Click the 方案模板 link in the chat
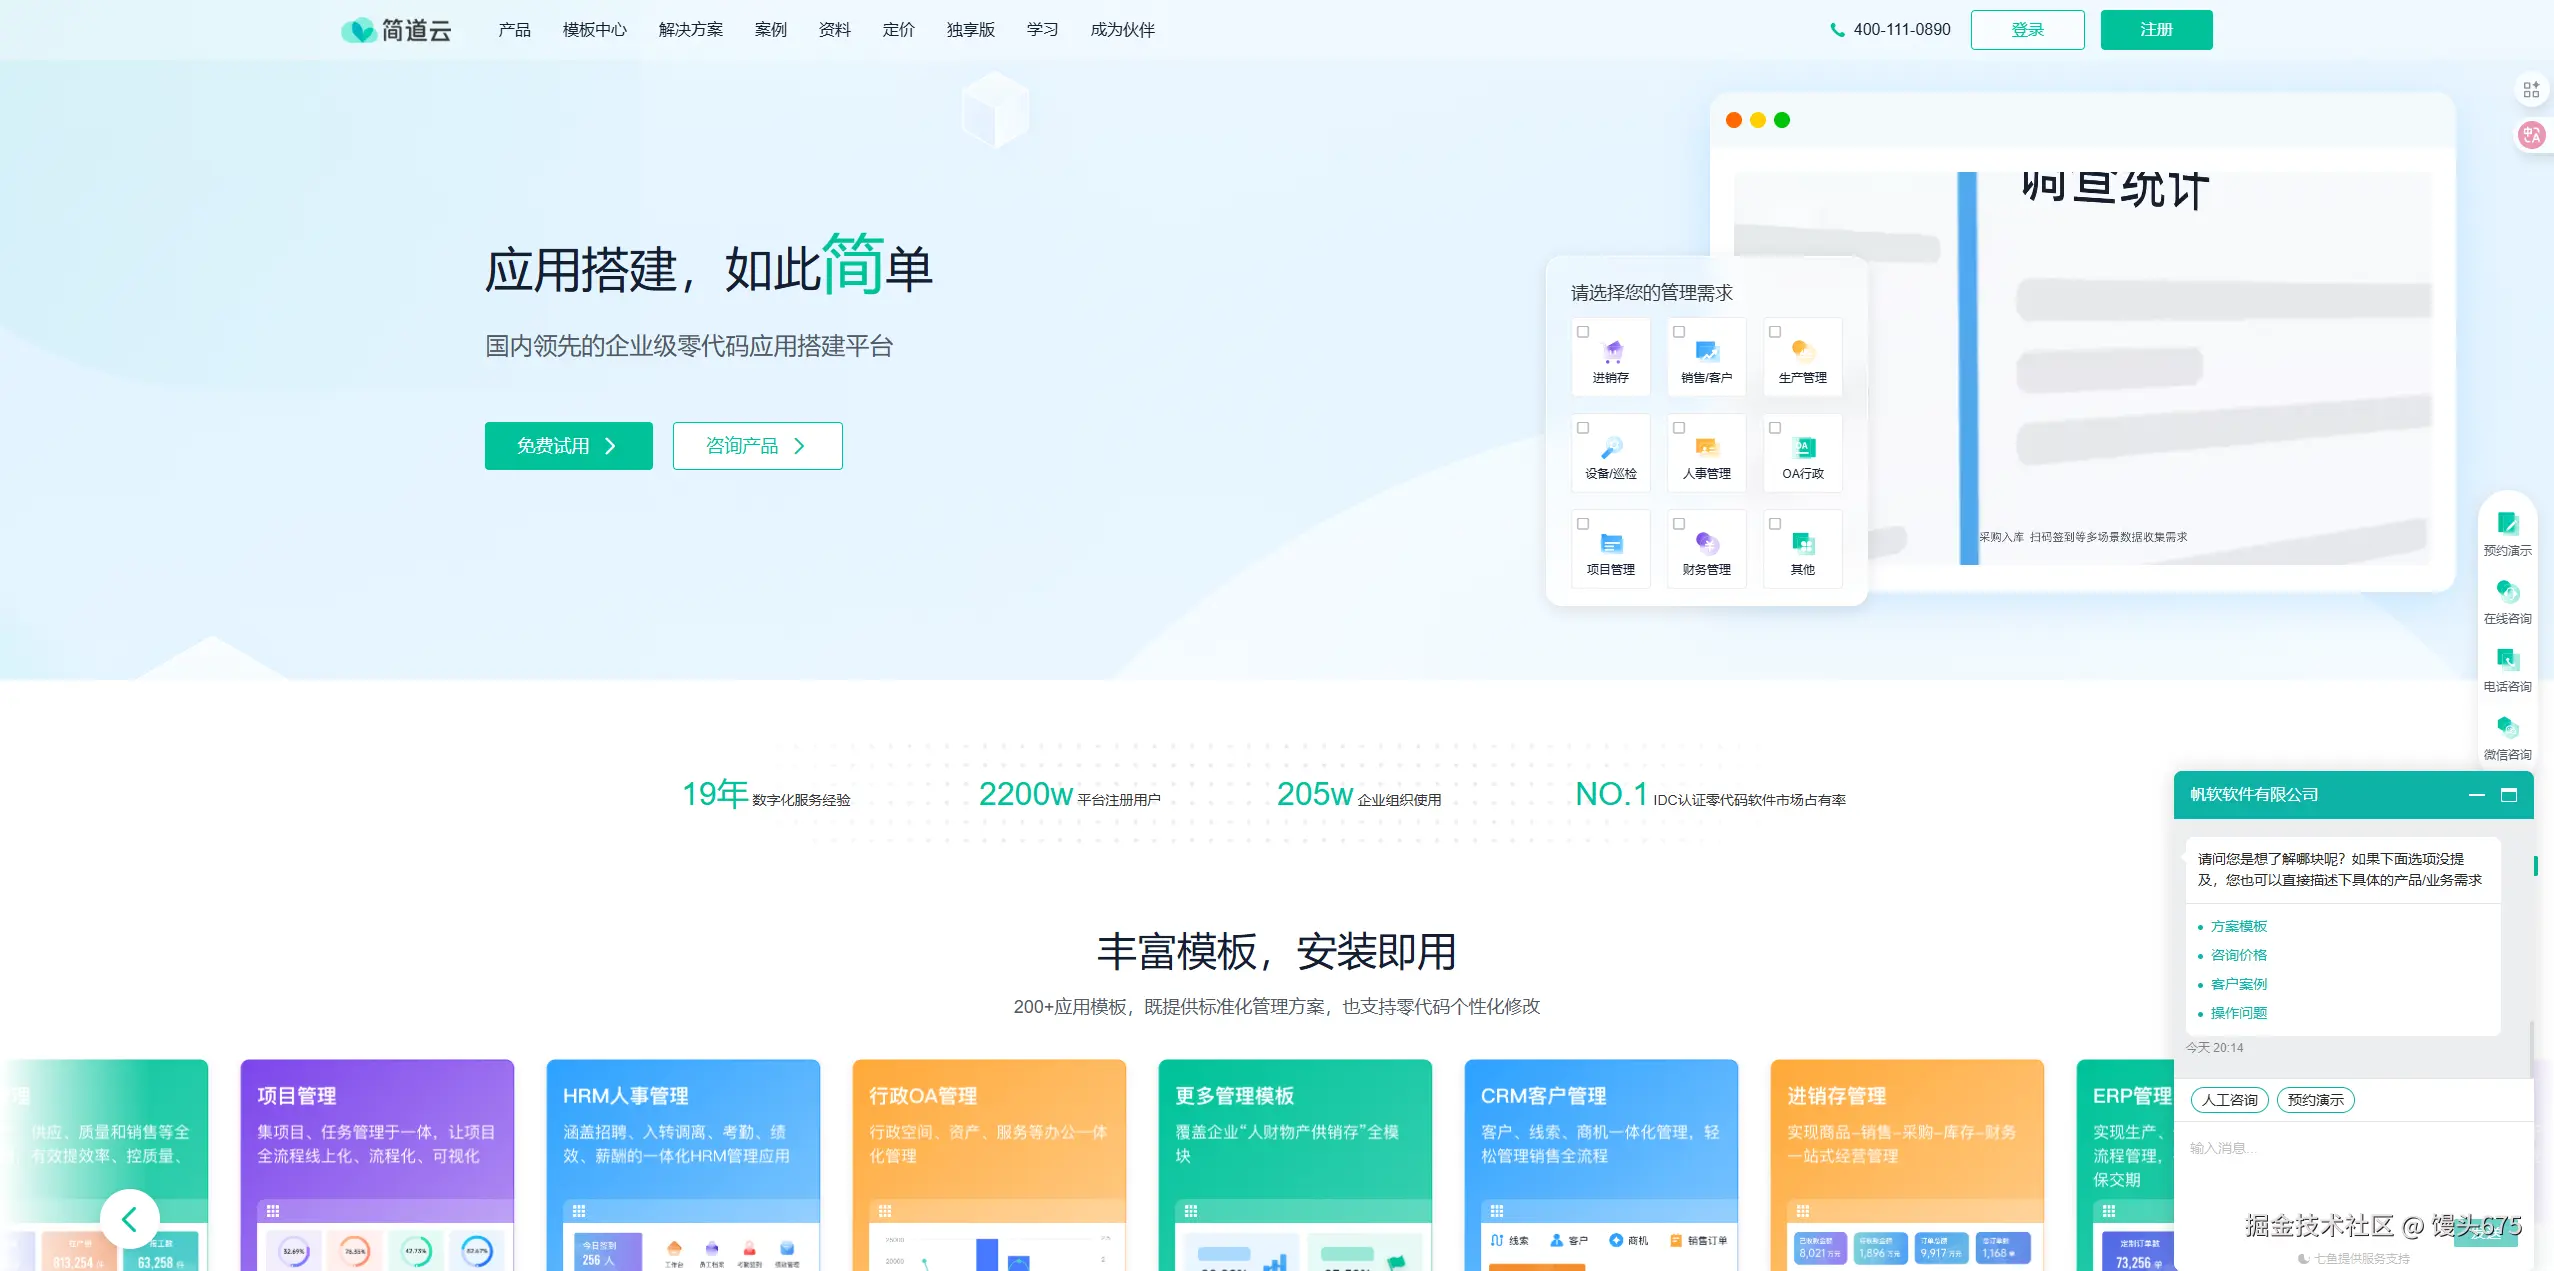The image size is (2554, 1271). pos(2238,927)
